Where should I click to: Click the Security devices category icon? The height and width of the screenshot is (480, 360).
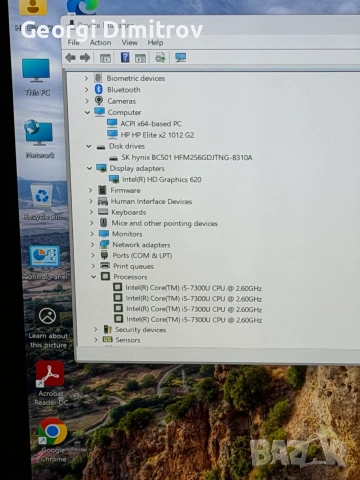[x=107, y=329]
